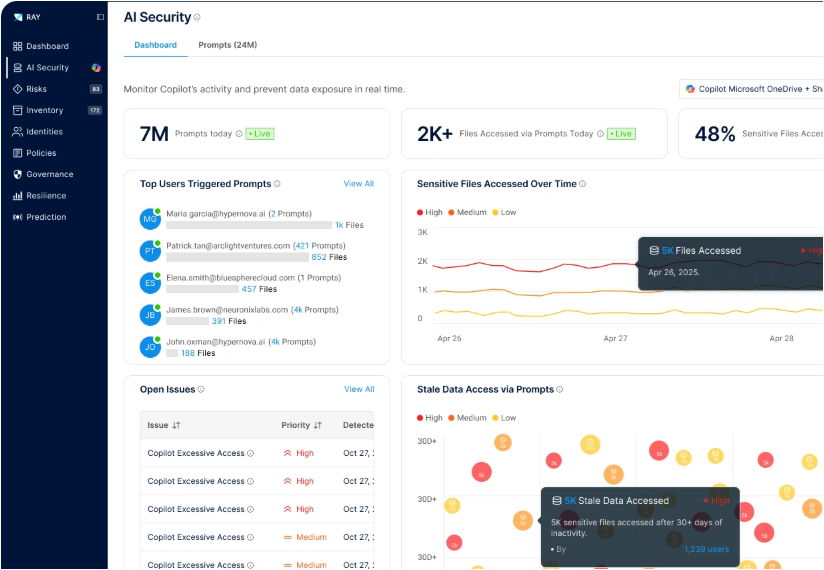Click John Oxman's 188 Files link

(198, 354)
